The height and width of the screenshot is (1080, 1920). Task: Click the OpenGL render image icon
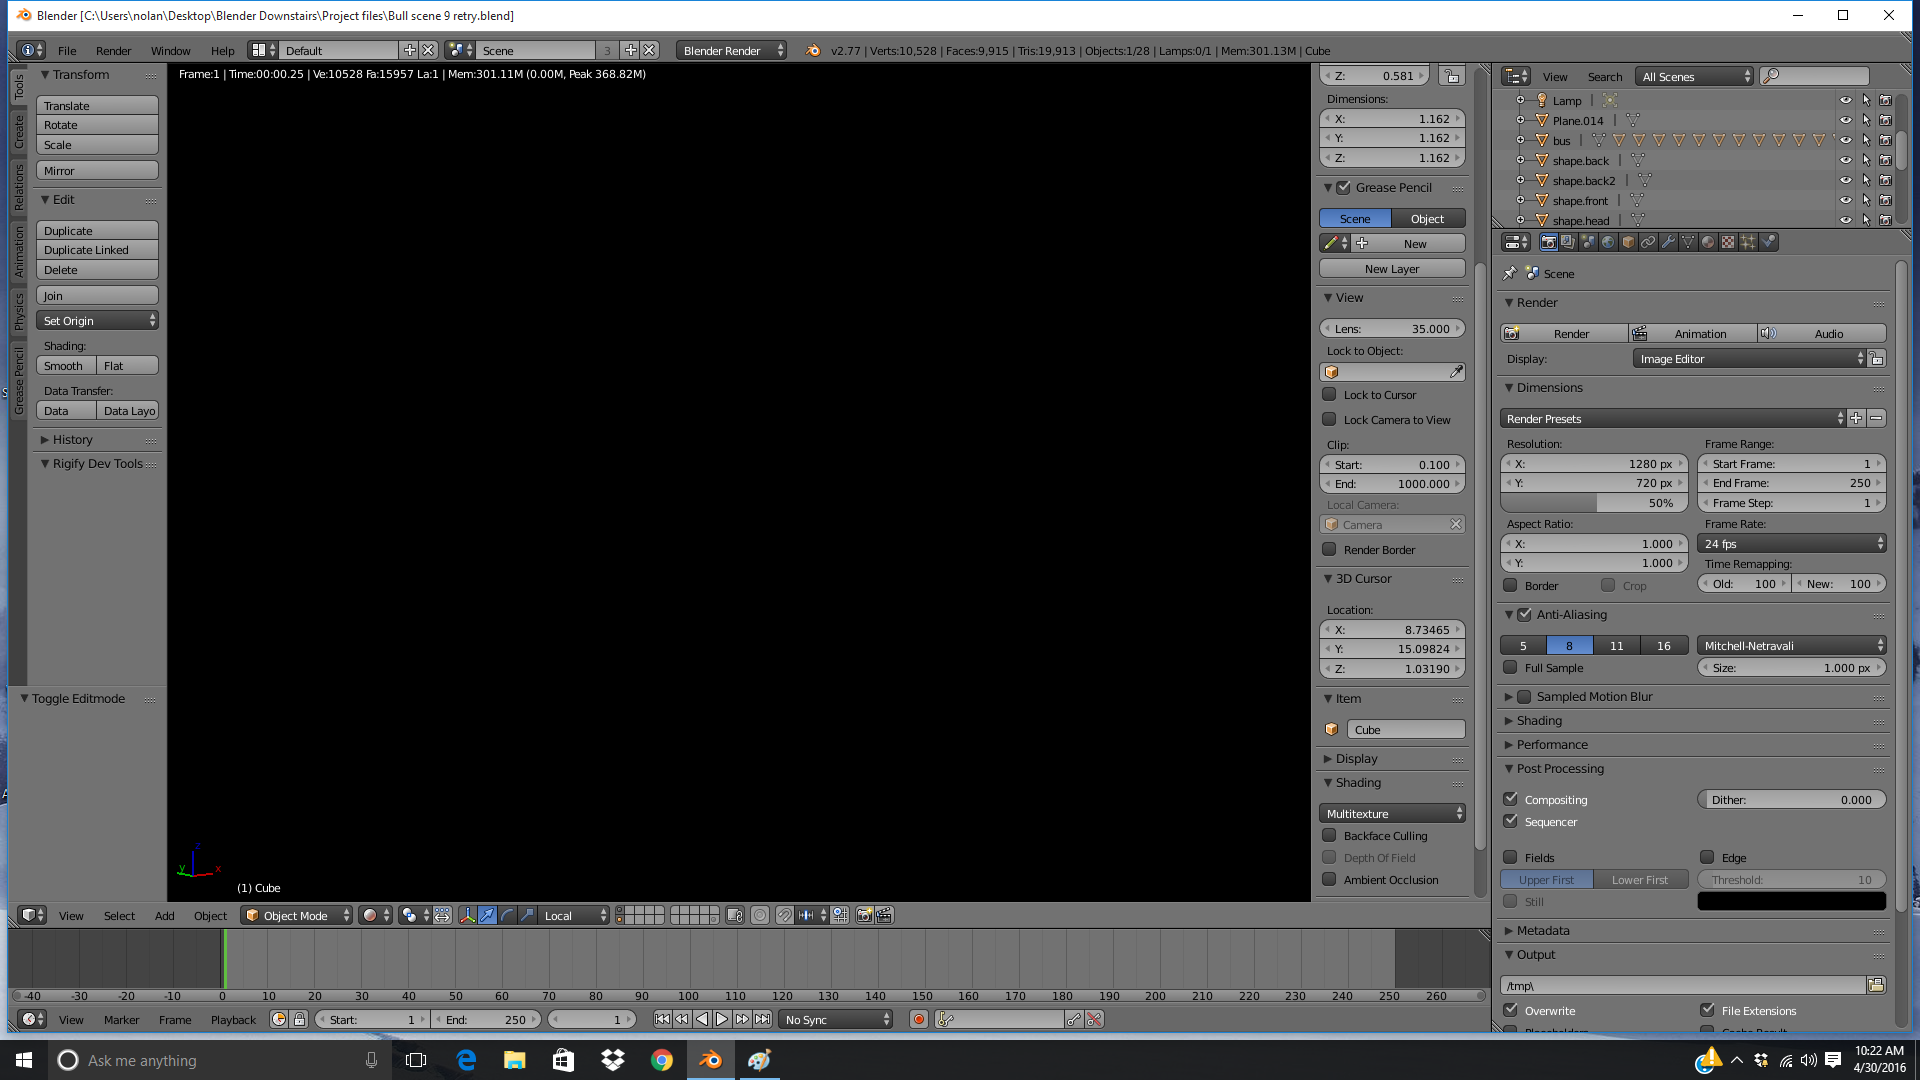tap(865, 915)
